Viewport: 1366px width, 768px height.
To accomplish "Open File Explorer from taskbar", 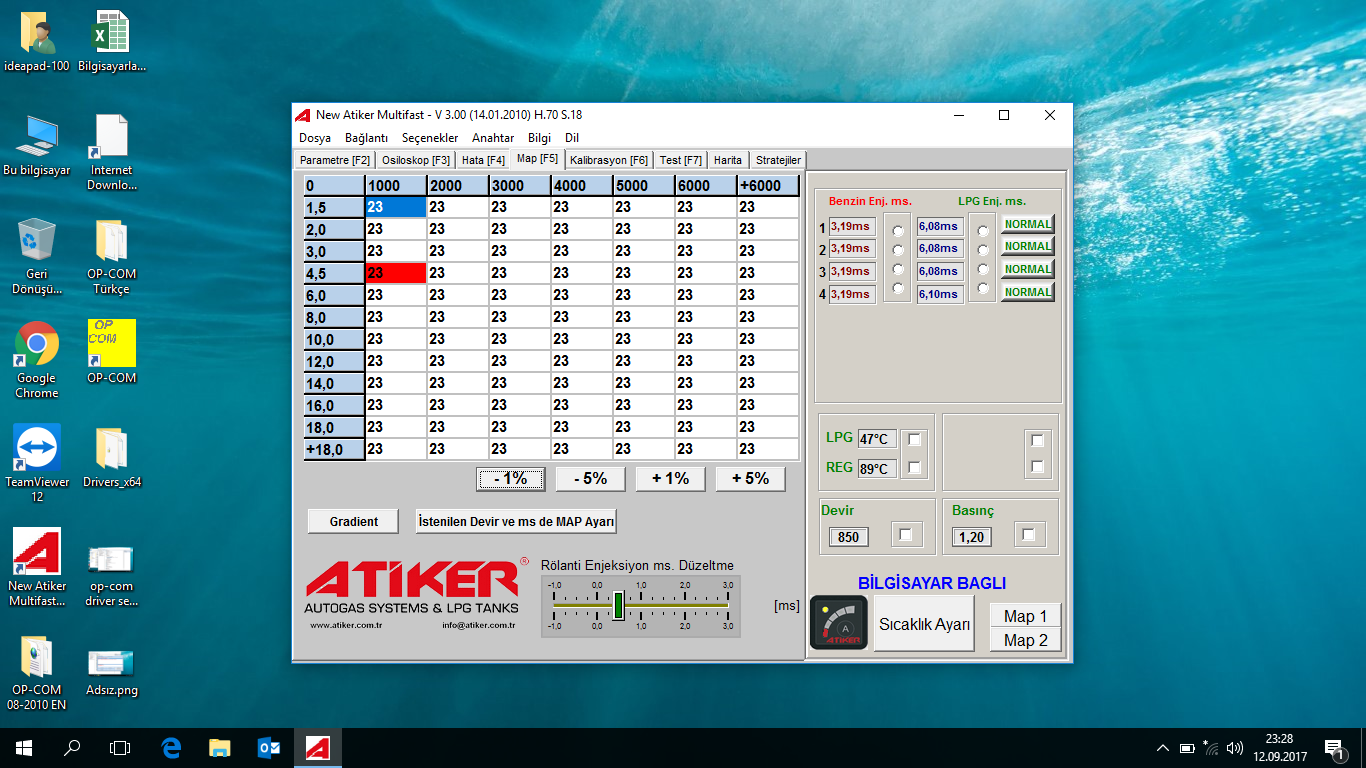I will (x=220, y=747).
